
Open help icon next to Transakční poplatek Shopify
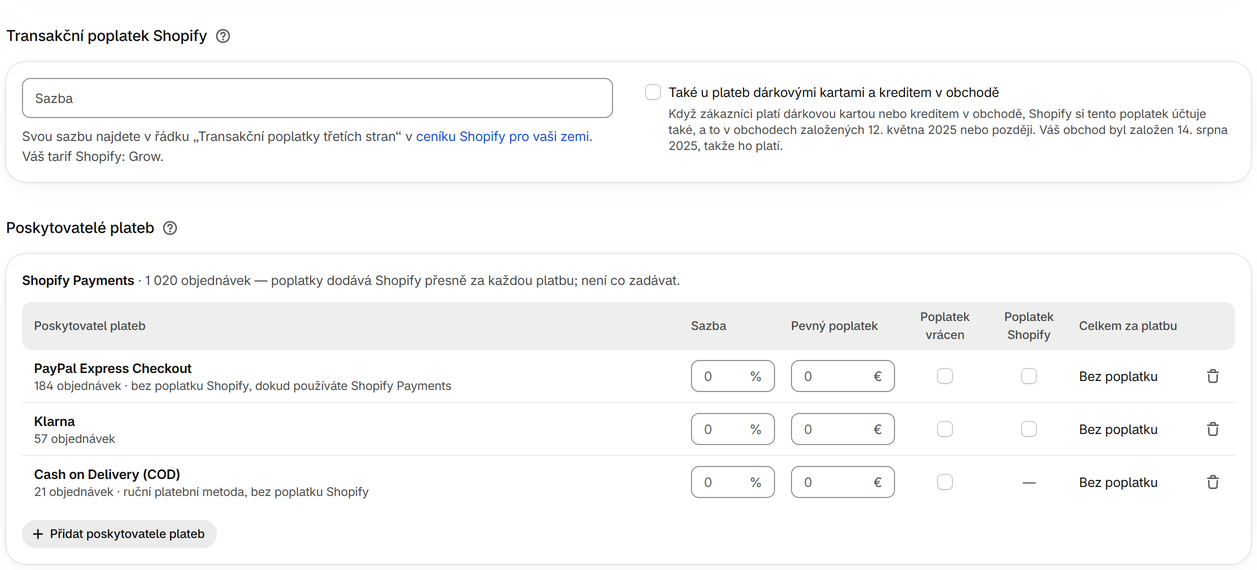tap(223, 36)
